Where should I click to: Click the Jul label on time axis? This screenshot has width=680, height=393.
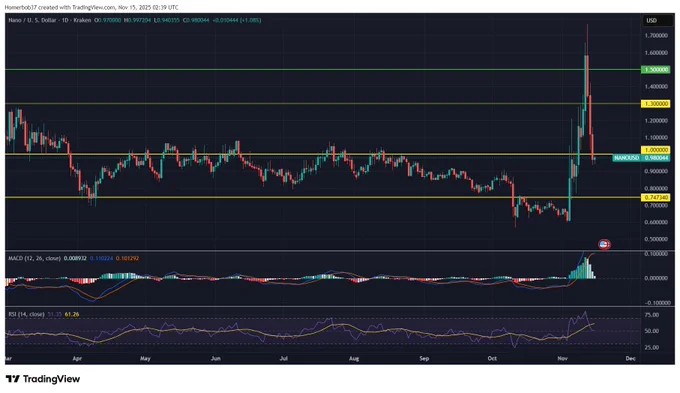point(284,359)
